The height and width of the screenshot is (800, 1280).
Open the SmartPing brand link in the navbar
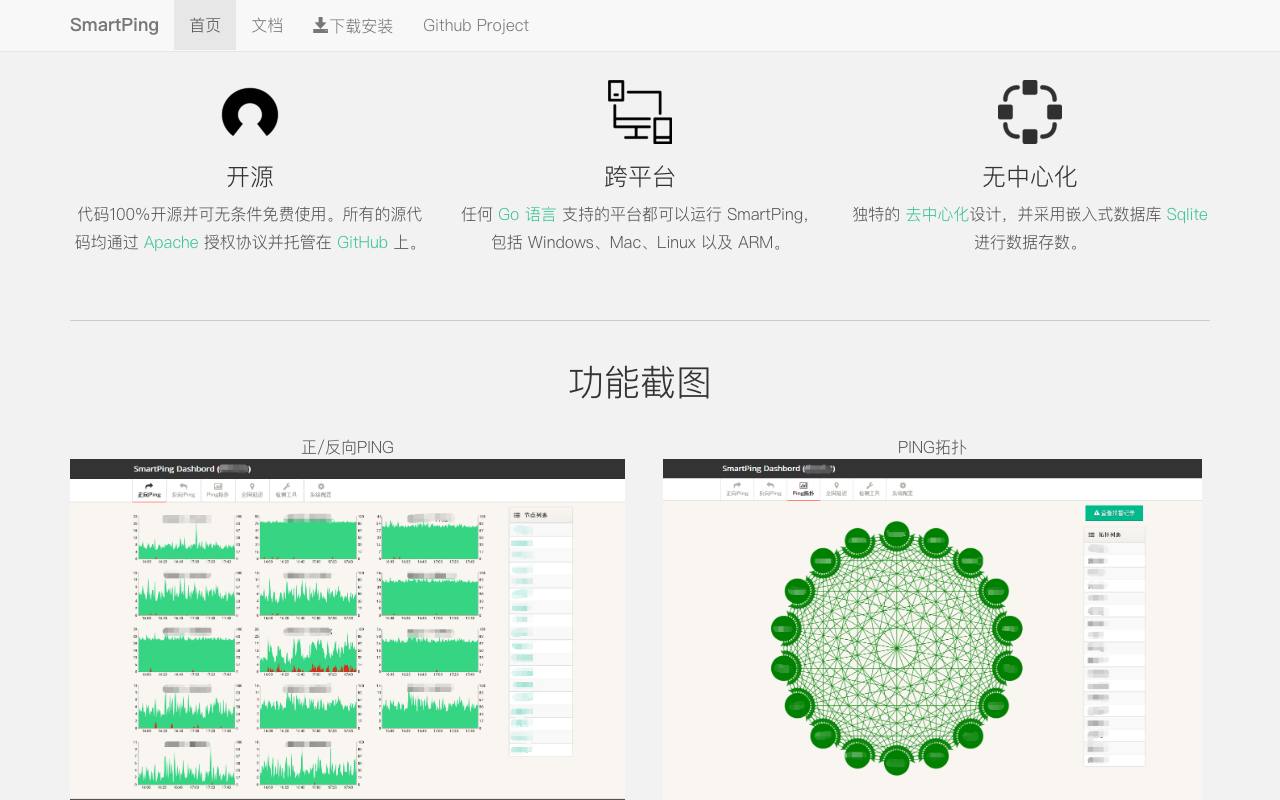[x=114, y=25]
